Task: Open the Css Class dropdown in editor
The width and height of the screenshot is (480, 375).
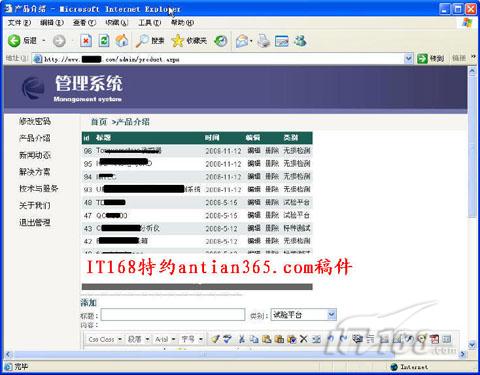Action: tap(105, 339)
